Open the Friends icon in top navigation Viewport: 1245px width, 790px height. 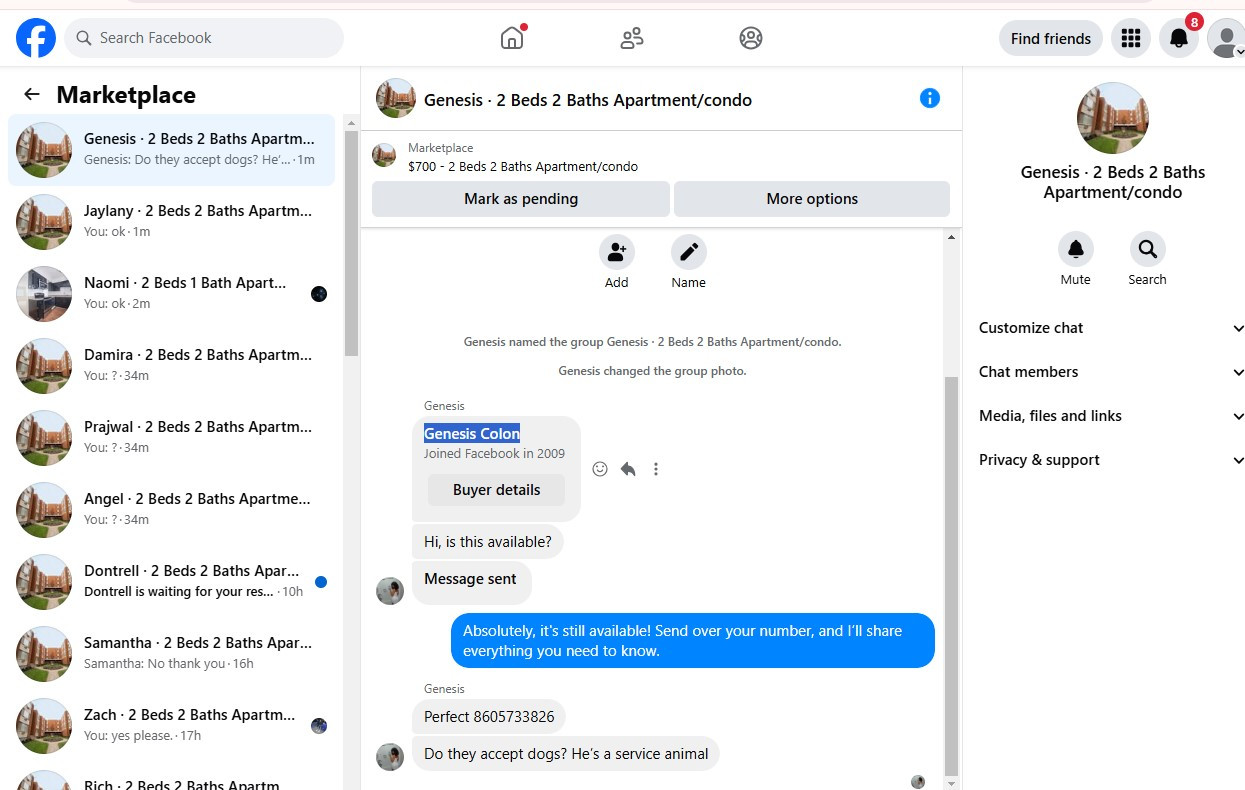click(631, 38)
